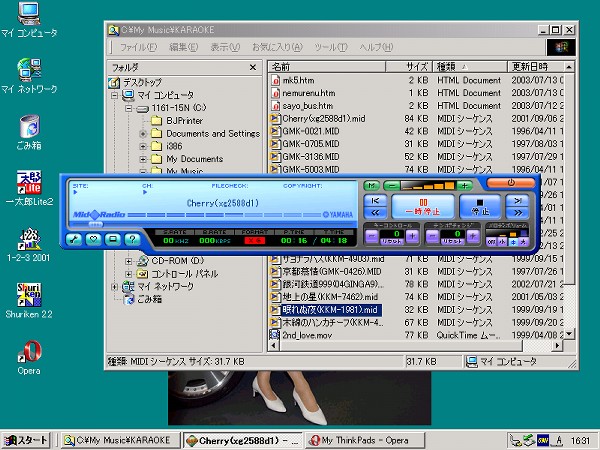Open マイ コンピュータ desktop icon

[x=29, y=19]
